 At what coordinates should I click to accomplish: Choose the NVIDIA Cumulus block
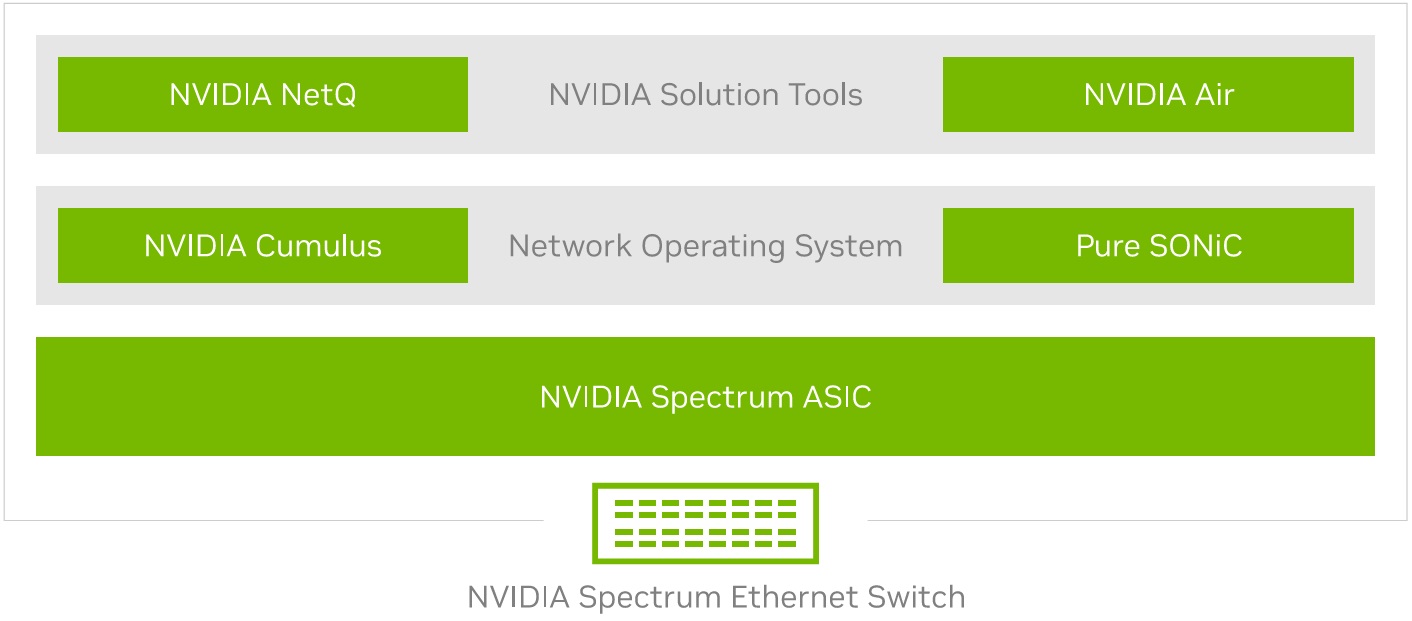click(263, 245)
